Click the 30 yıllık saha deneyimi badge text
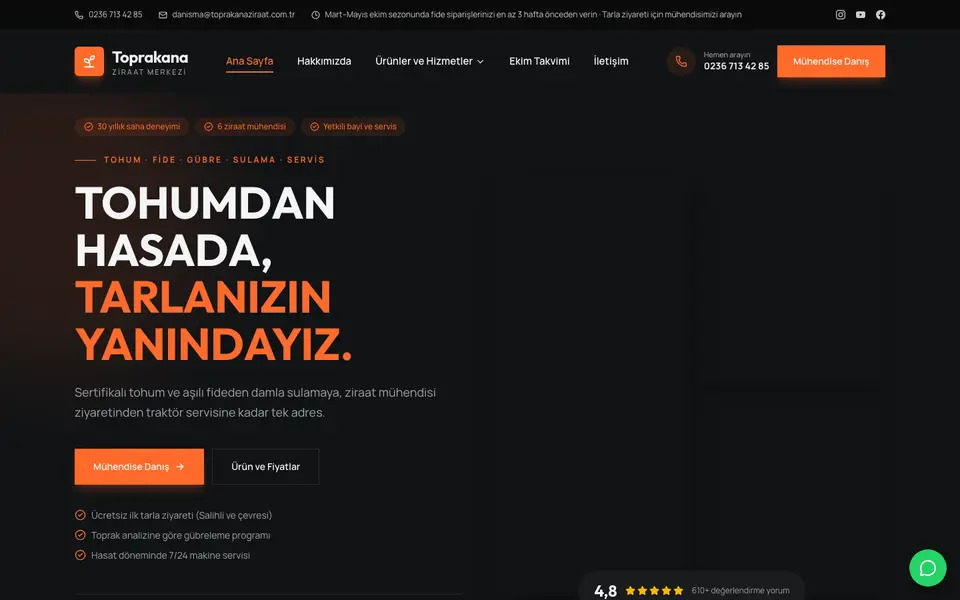This screenshot has width=960, height=600. pyautogui.click(x=138, y=127)
